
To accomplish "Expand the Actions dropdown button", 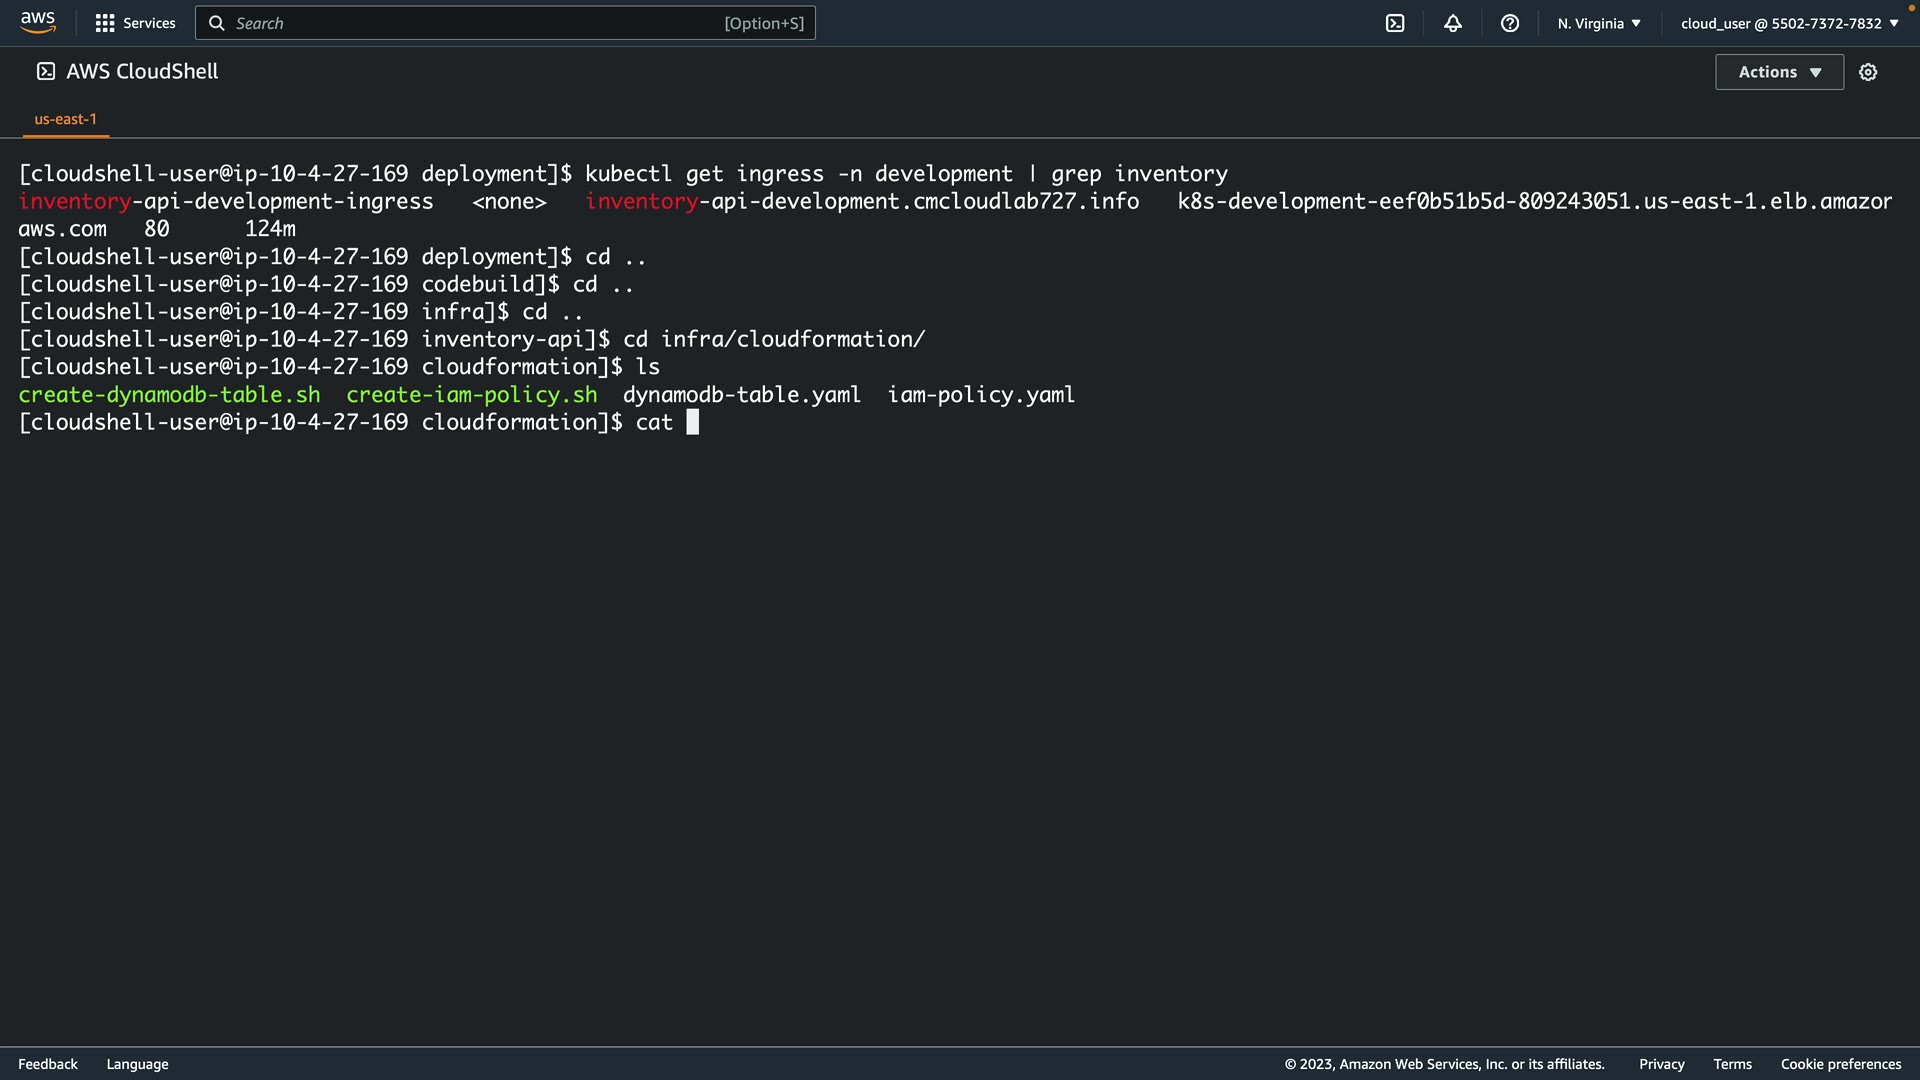I will click(1779, 72).
